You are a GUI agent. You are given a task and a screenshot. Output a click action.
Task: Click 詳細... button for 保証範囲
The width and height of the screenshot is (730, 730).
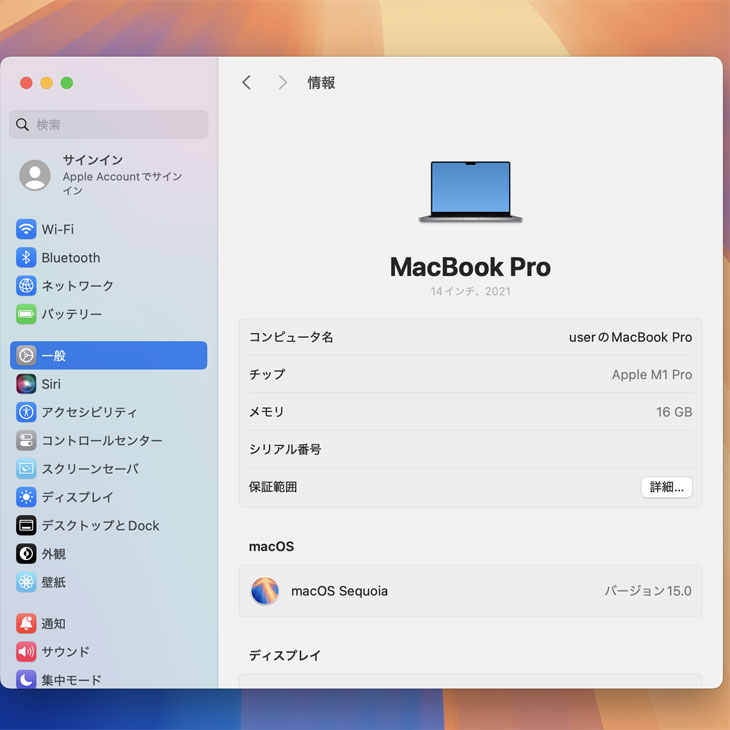click(x=666, y=487)
